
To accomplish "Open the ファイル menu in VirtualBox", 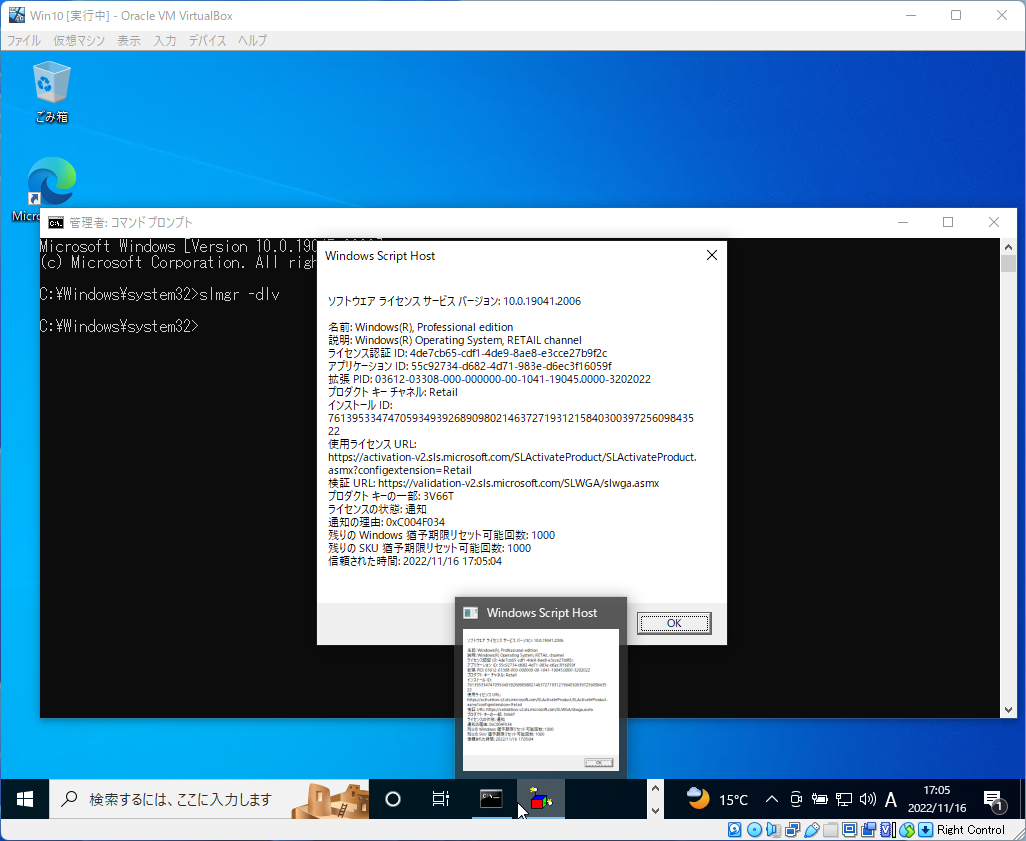I will point(24,41).
